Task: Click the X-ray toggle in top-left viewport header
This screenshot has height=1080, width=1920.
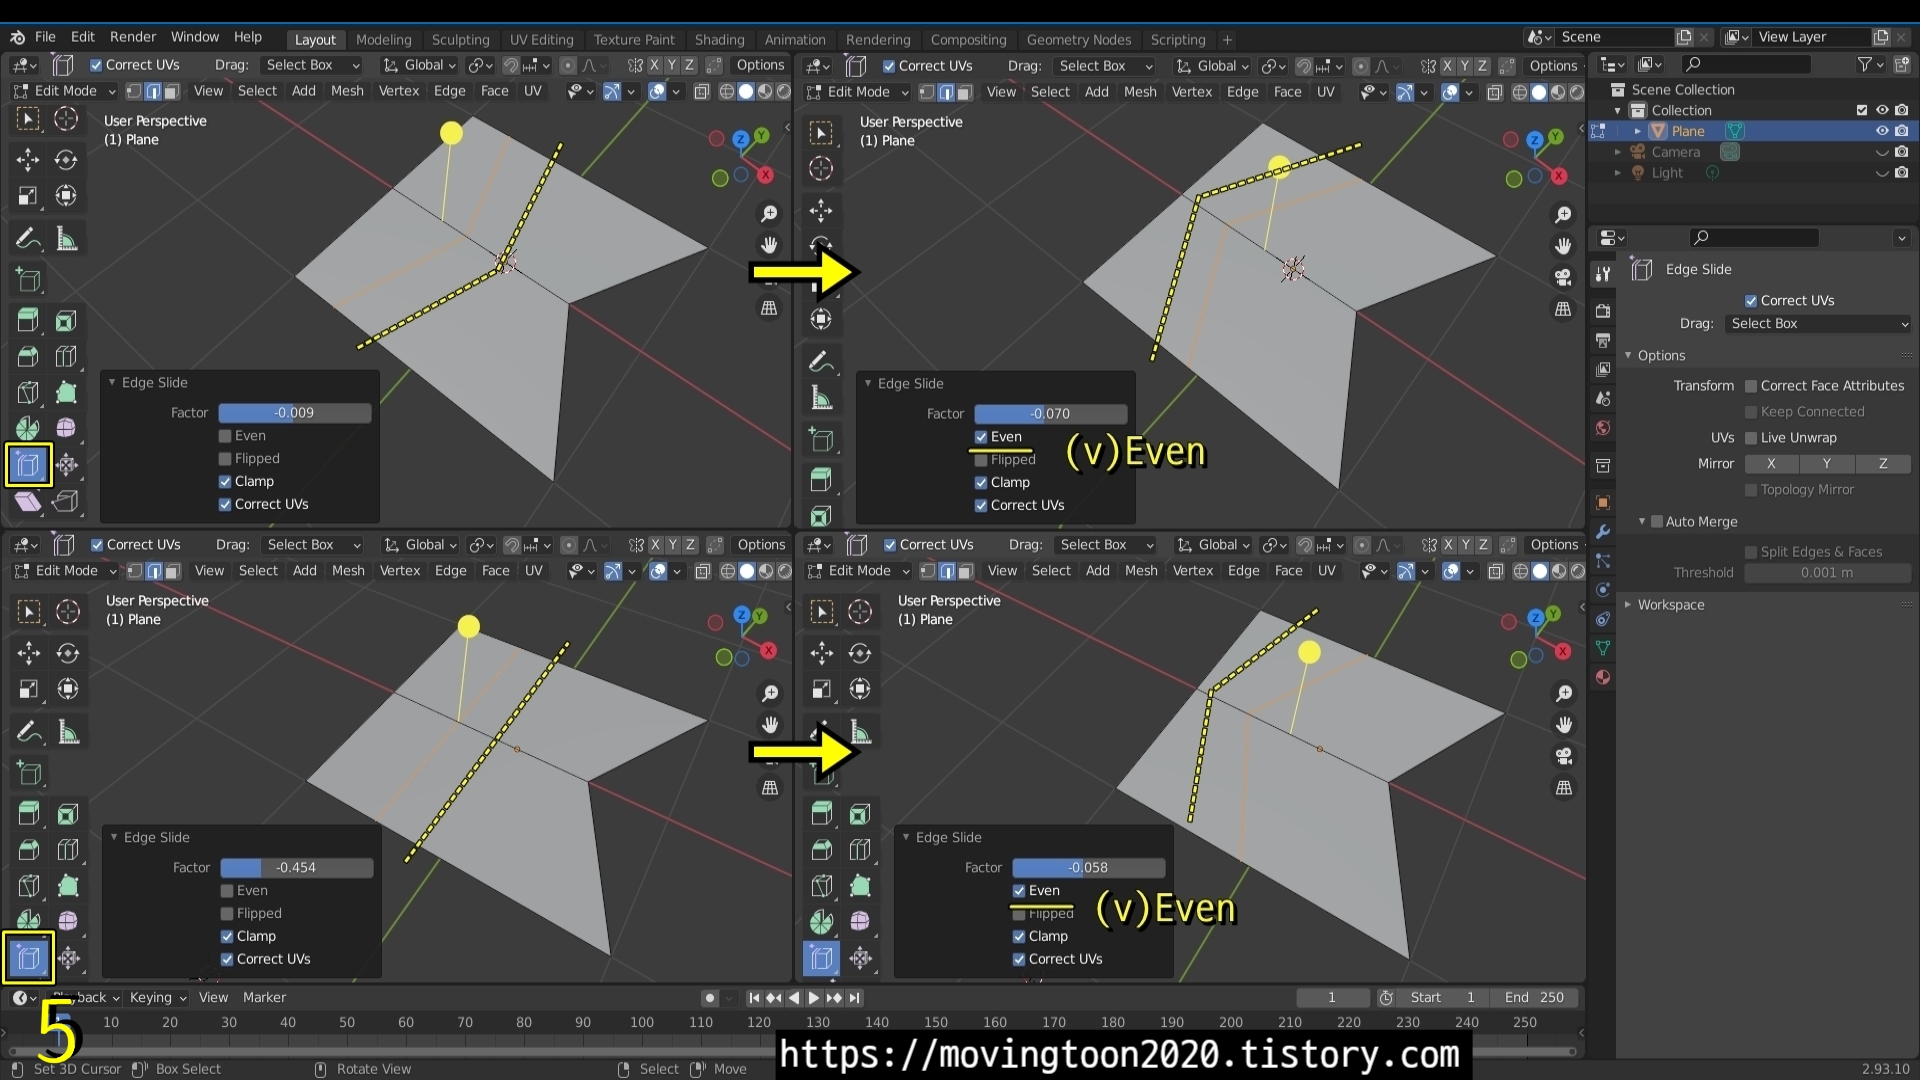Action: pos(702,92)
